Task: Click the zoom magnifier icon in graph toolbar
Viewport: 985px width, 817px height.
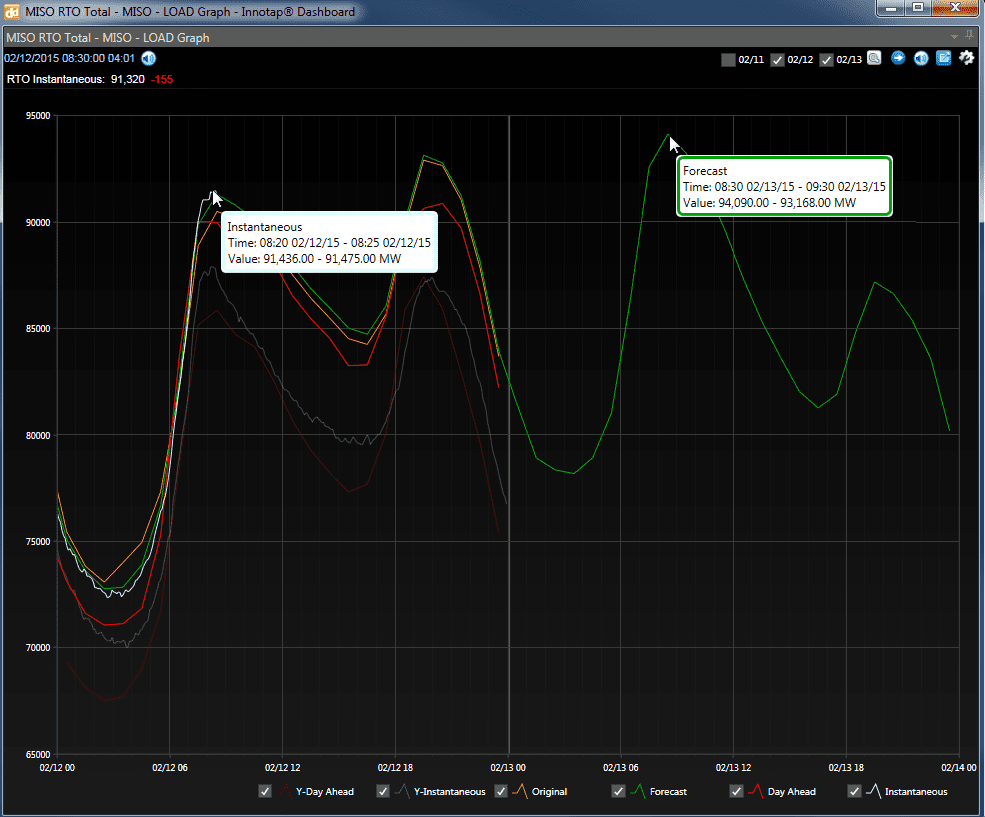Action: point(874,58)
